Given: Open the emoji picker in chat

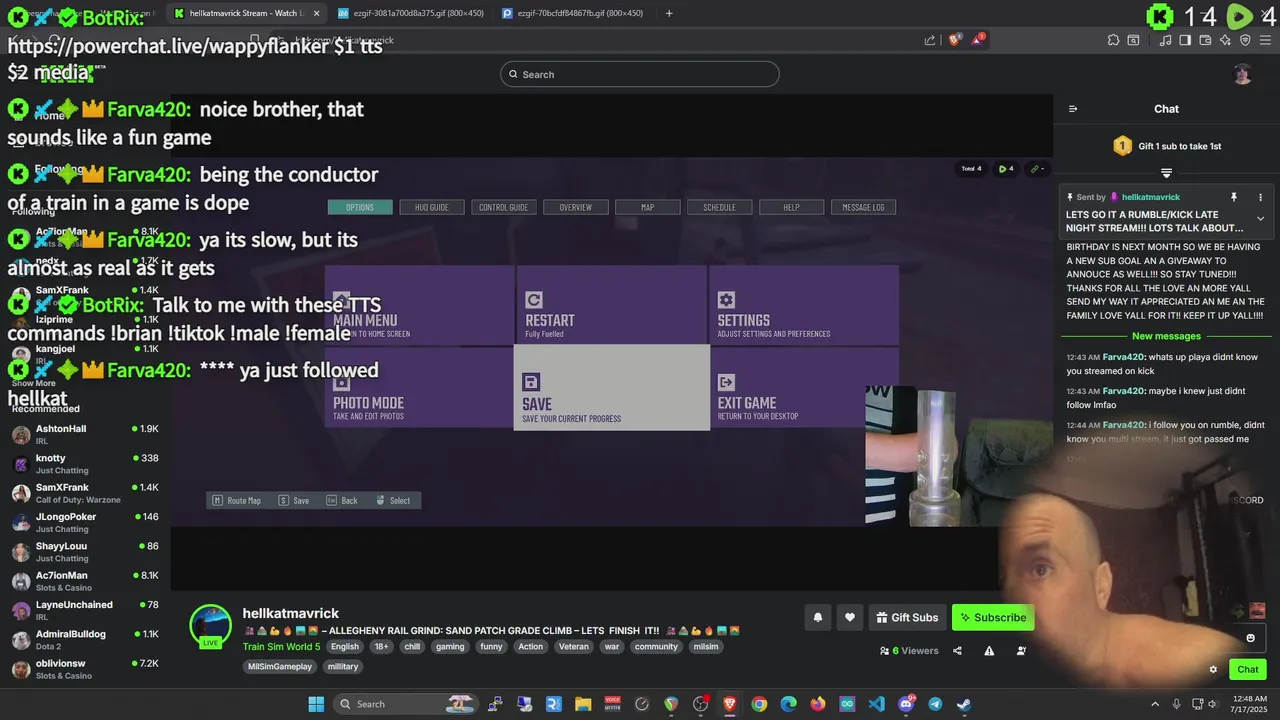Looking at the screenshot, I should [x=1250, y=638].
